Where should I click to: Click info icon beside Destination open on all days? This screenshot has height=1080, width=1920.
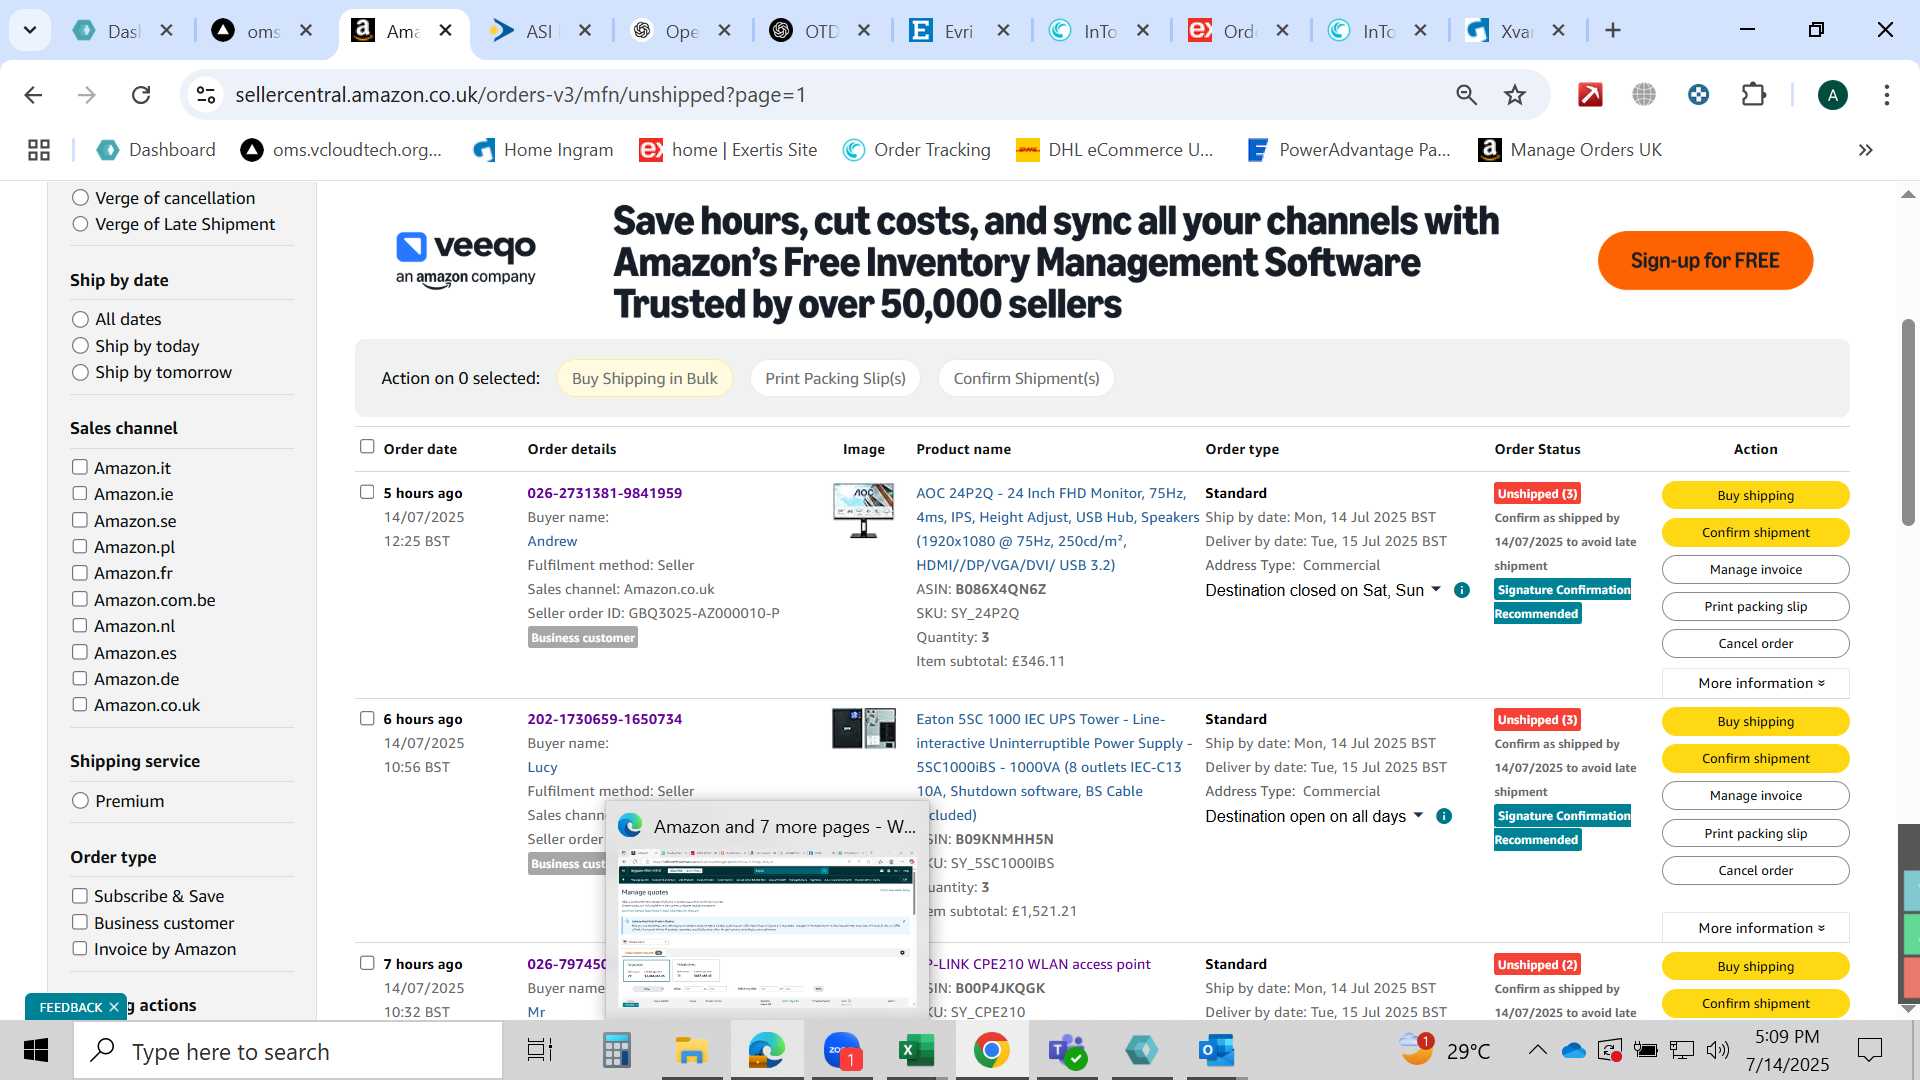(x=1443, y=816)
